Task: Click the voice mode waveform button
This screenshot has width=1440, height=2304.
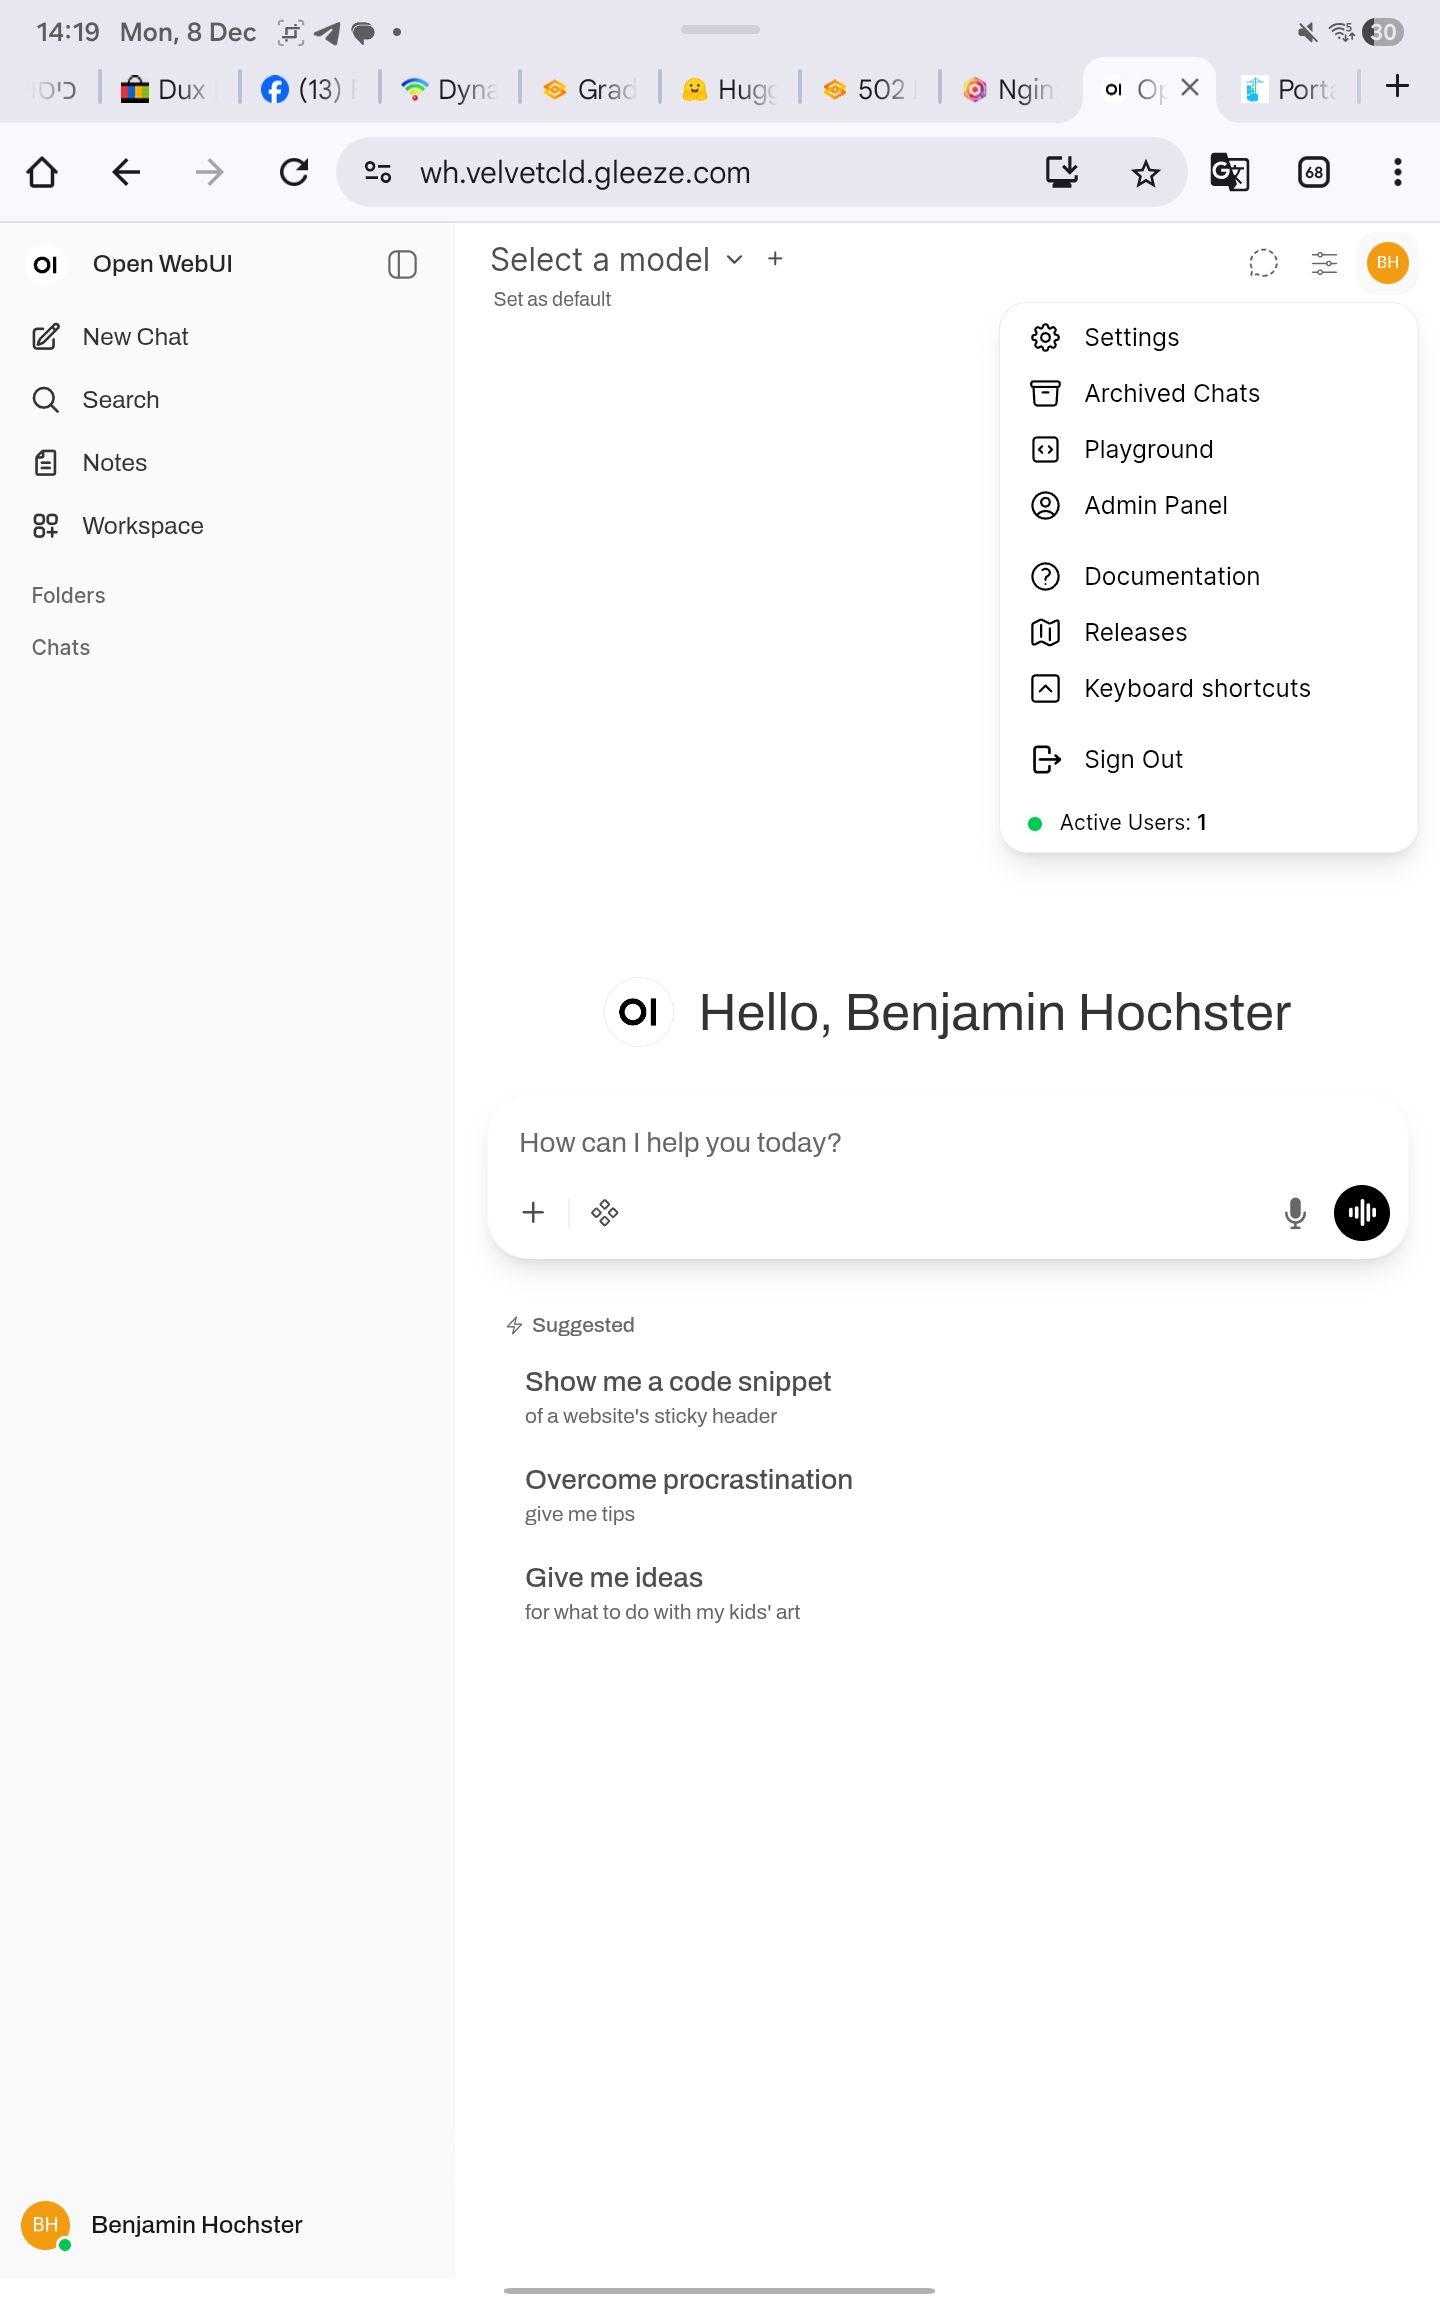Action: (x=1361, y=1213)
